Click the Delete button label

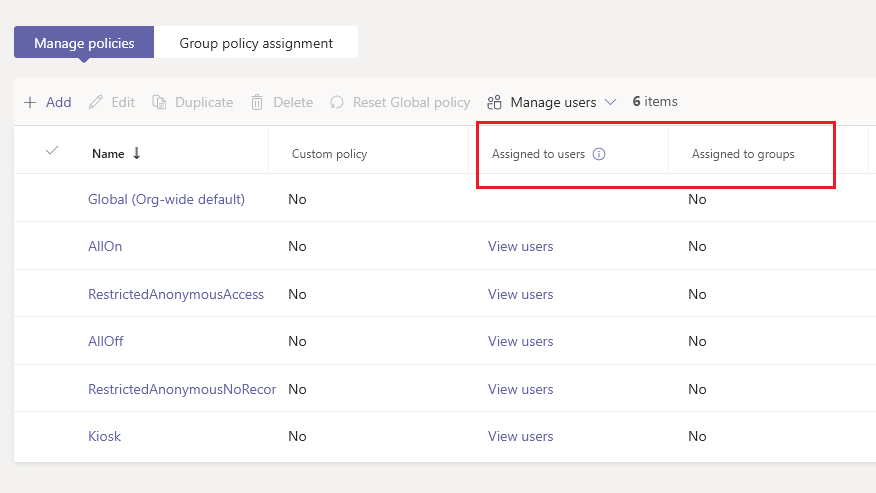click(293, 102)
